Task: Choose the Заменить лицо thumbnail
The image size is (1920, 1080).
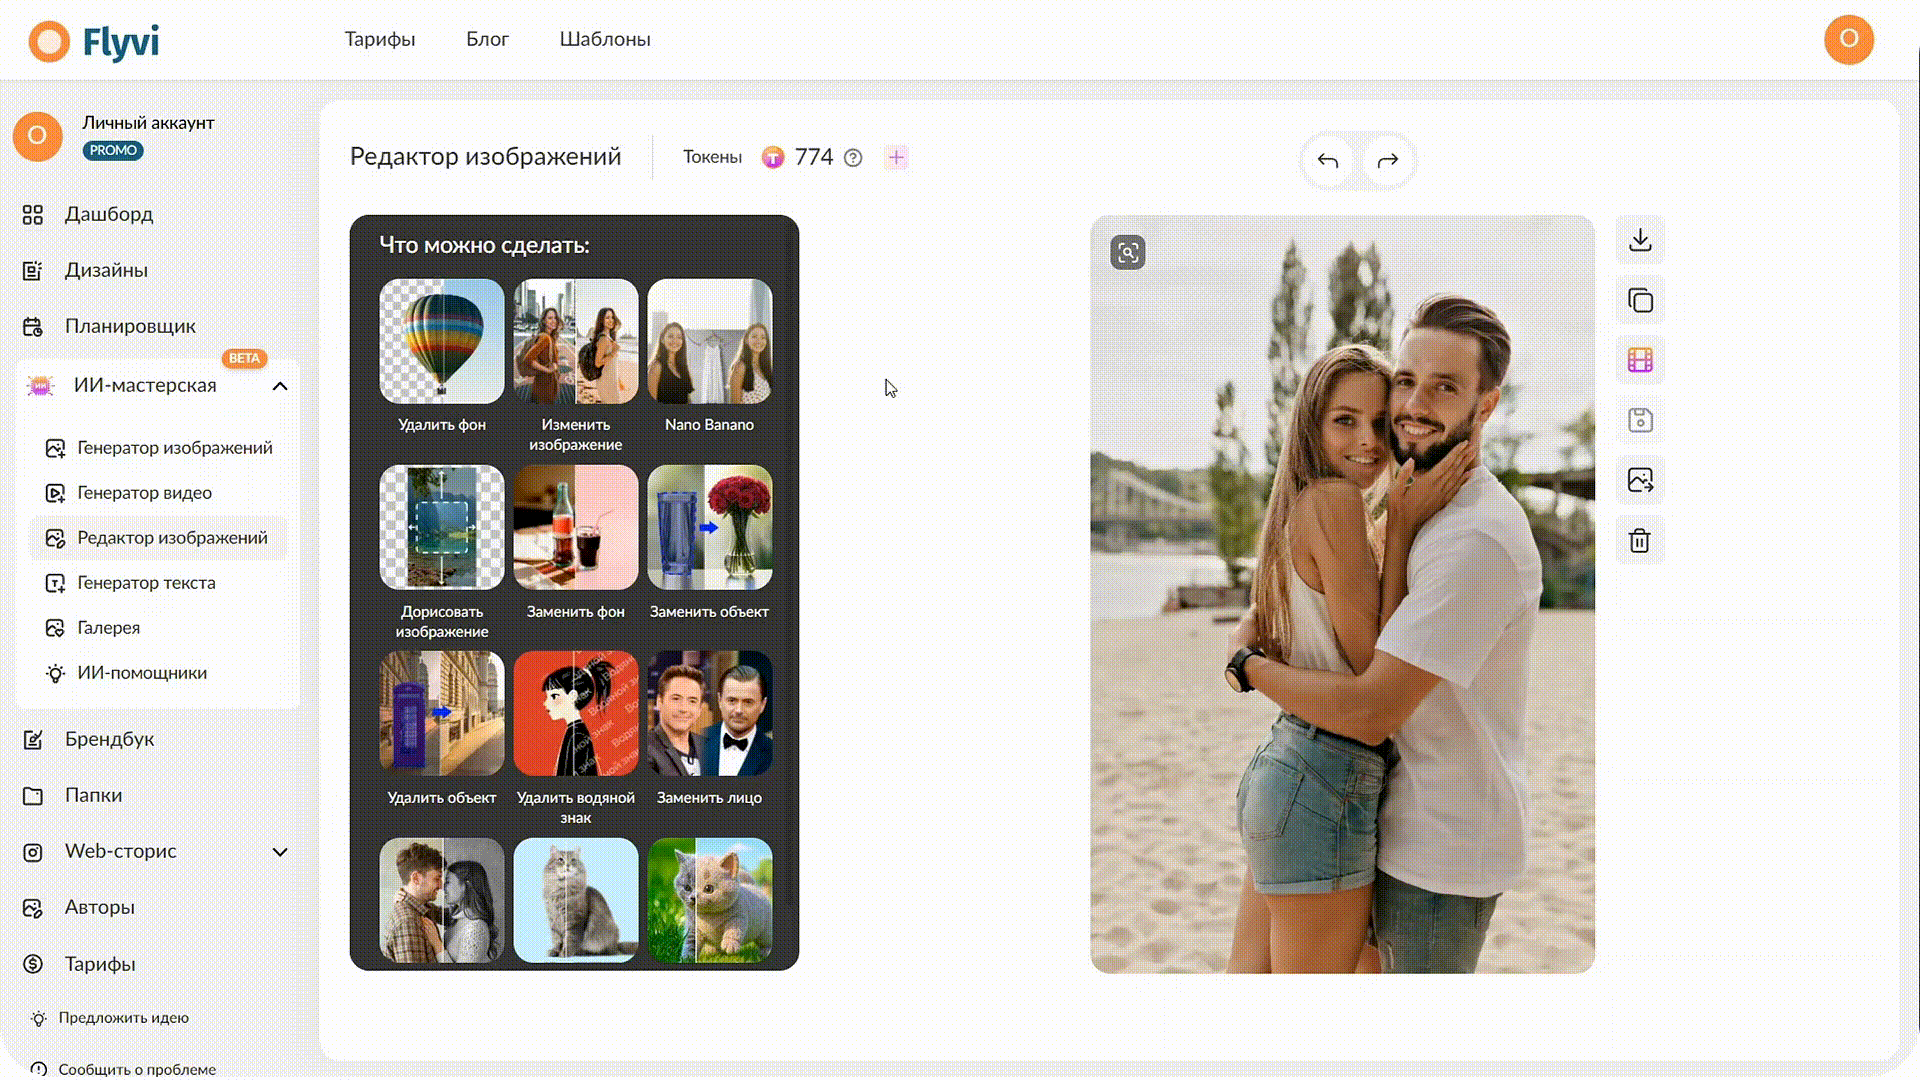Action: pos(710,714)
